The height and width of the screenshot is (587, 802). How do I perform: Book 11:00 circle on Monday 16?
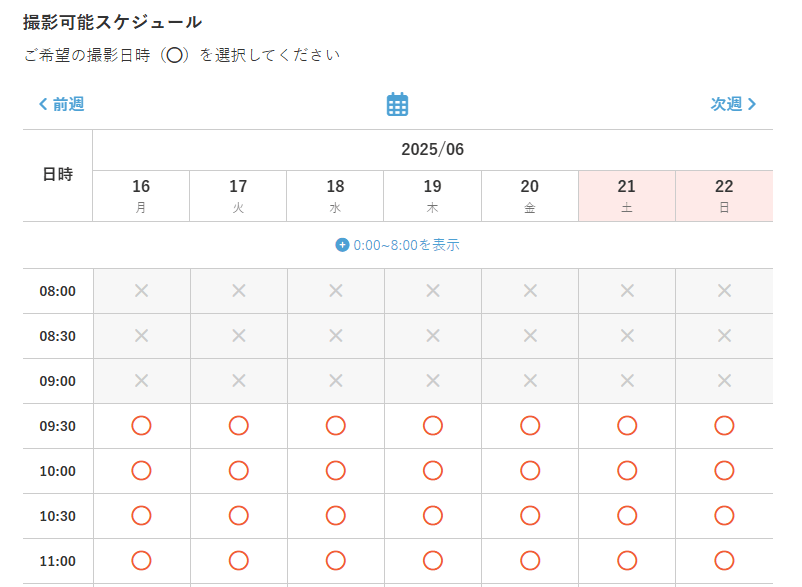pyautogui.click(x=141, y=560)
